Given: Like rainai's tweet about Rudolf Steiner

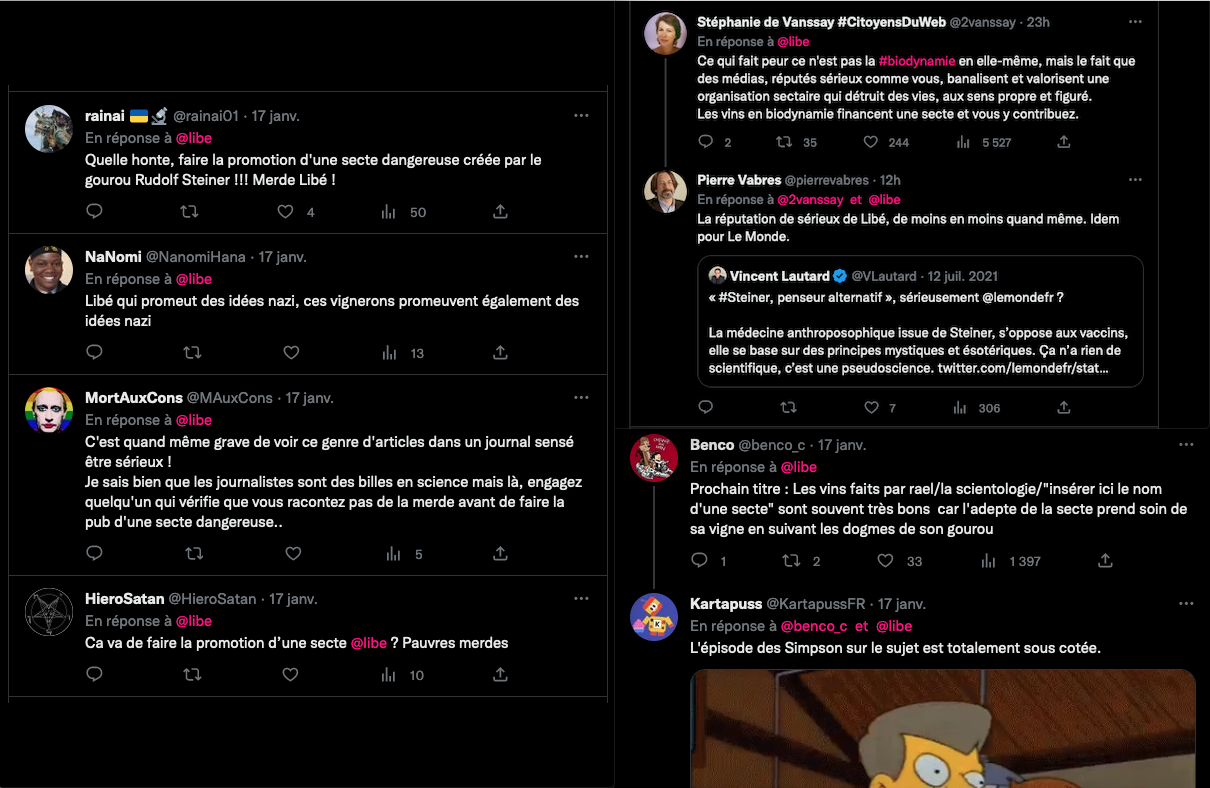Looking at the screenshot, I should pos(286,212).
